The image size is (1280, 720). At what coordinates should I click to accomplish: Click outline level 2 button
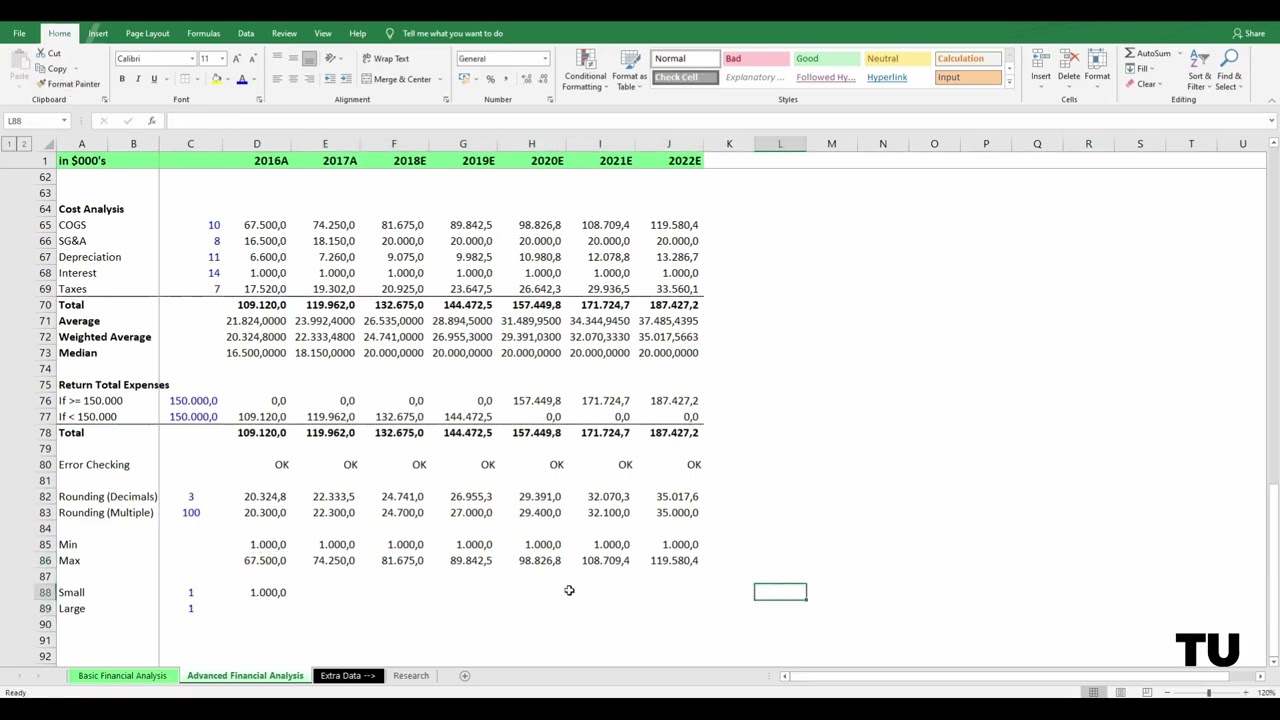click(24, 144)
